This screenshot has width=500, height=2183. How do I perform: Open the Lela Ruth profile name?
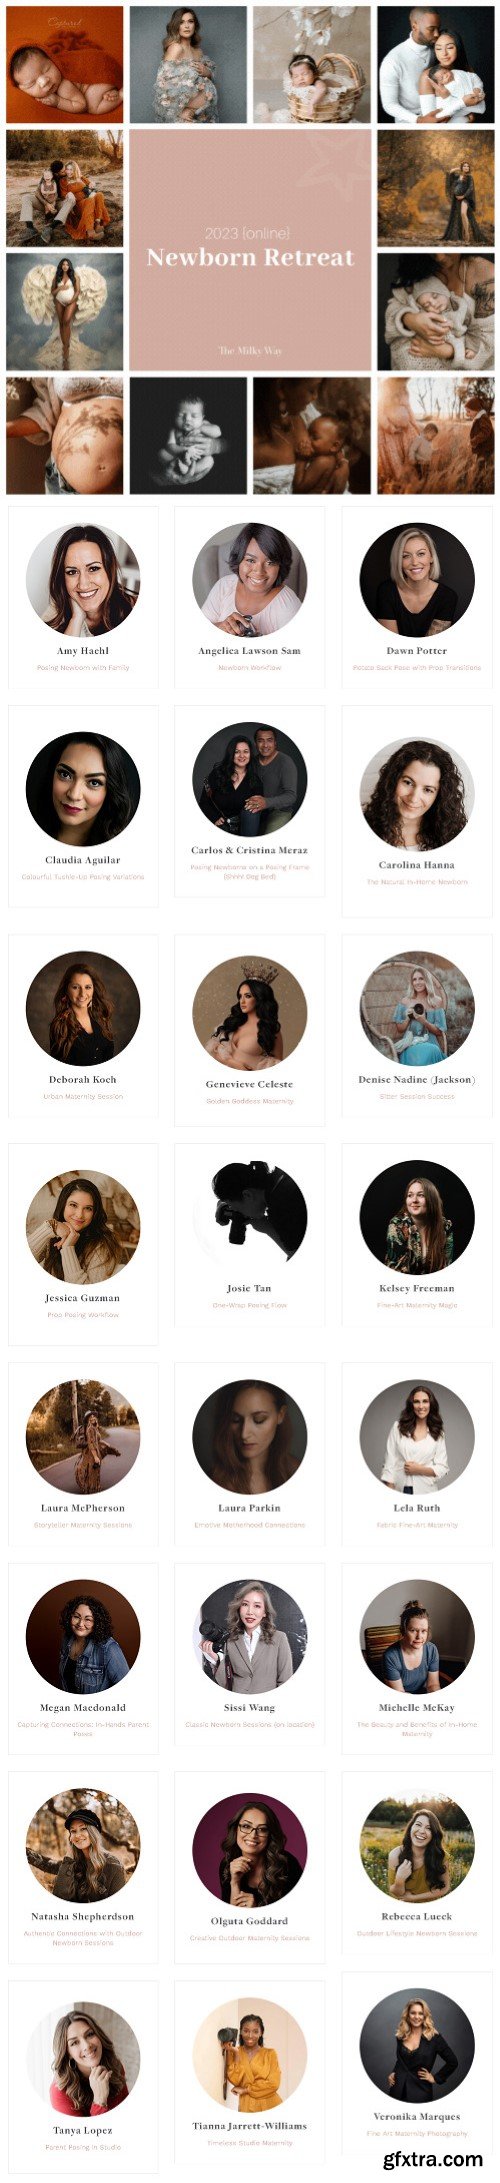[x=417, y=1508]
